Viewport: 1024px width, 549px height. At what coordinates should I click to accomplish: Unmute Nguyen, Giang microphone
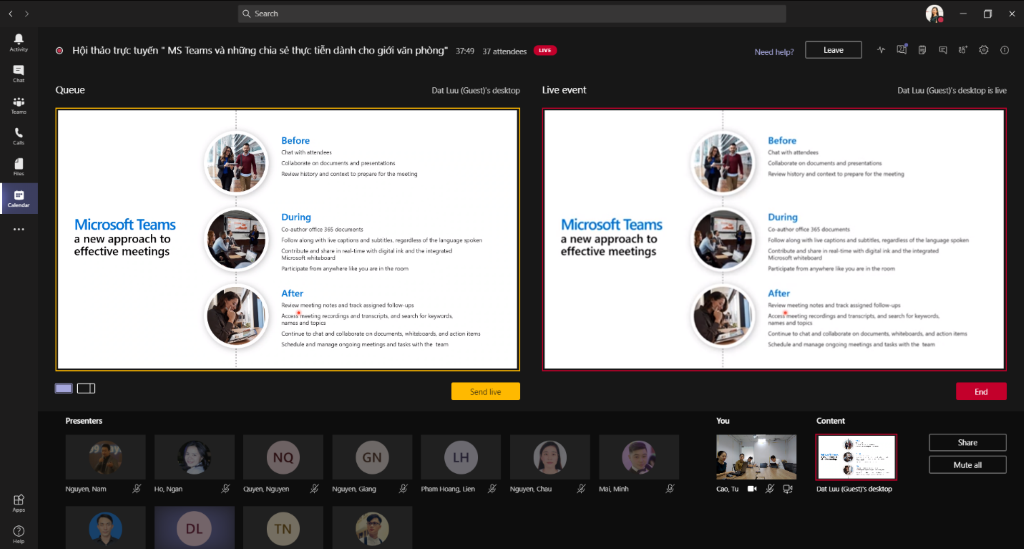pyautogui.click(x=403, y=488)
